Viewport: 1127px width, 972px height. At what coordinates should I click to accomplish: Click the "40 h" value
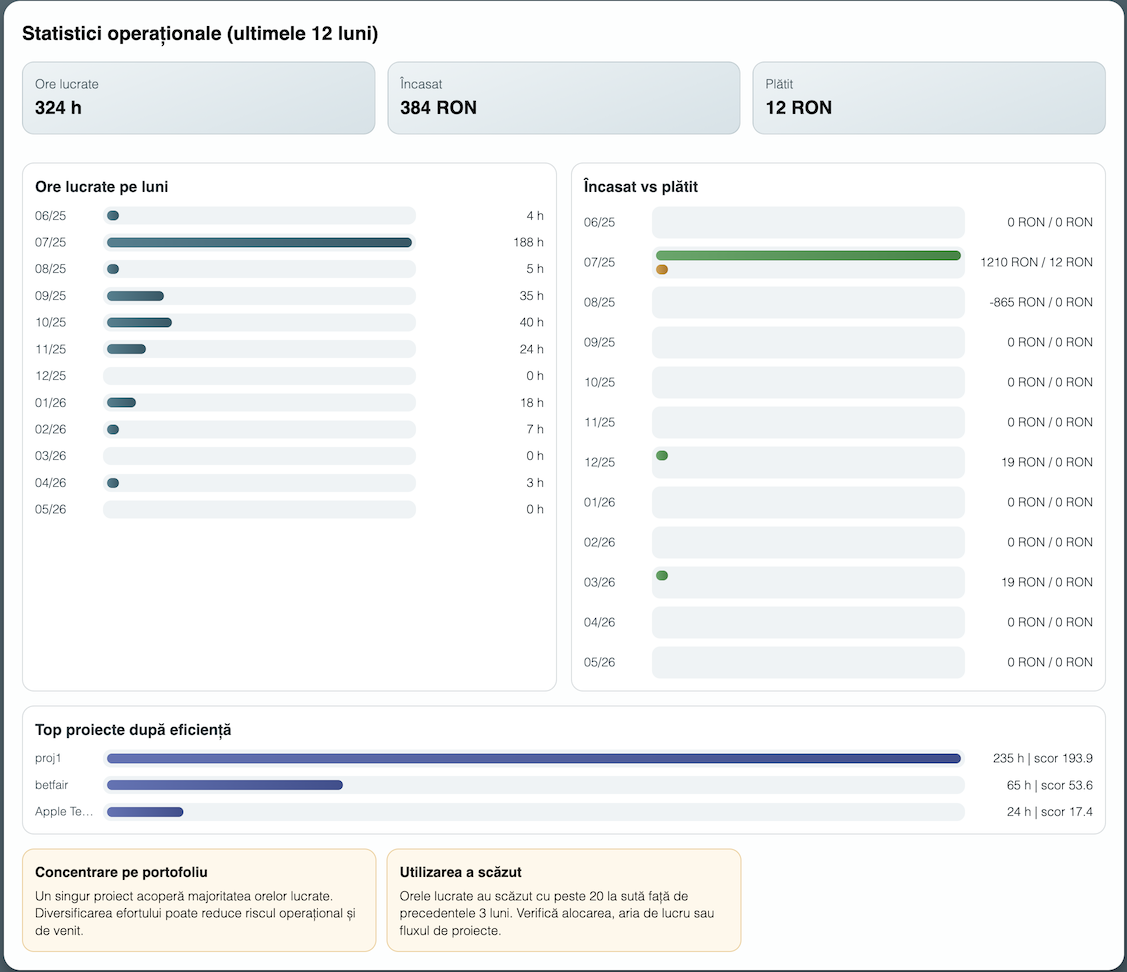click(532, 322)
